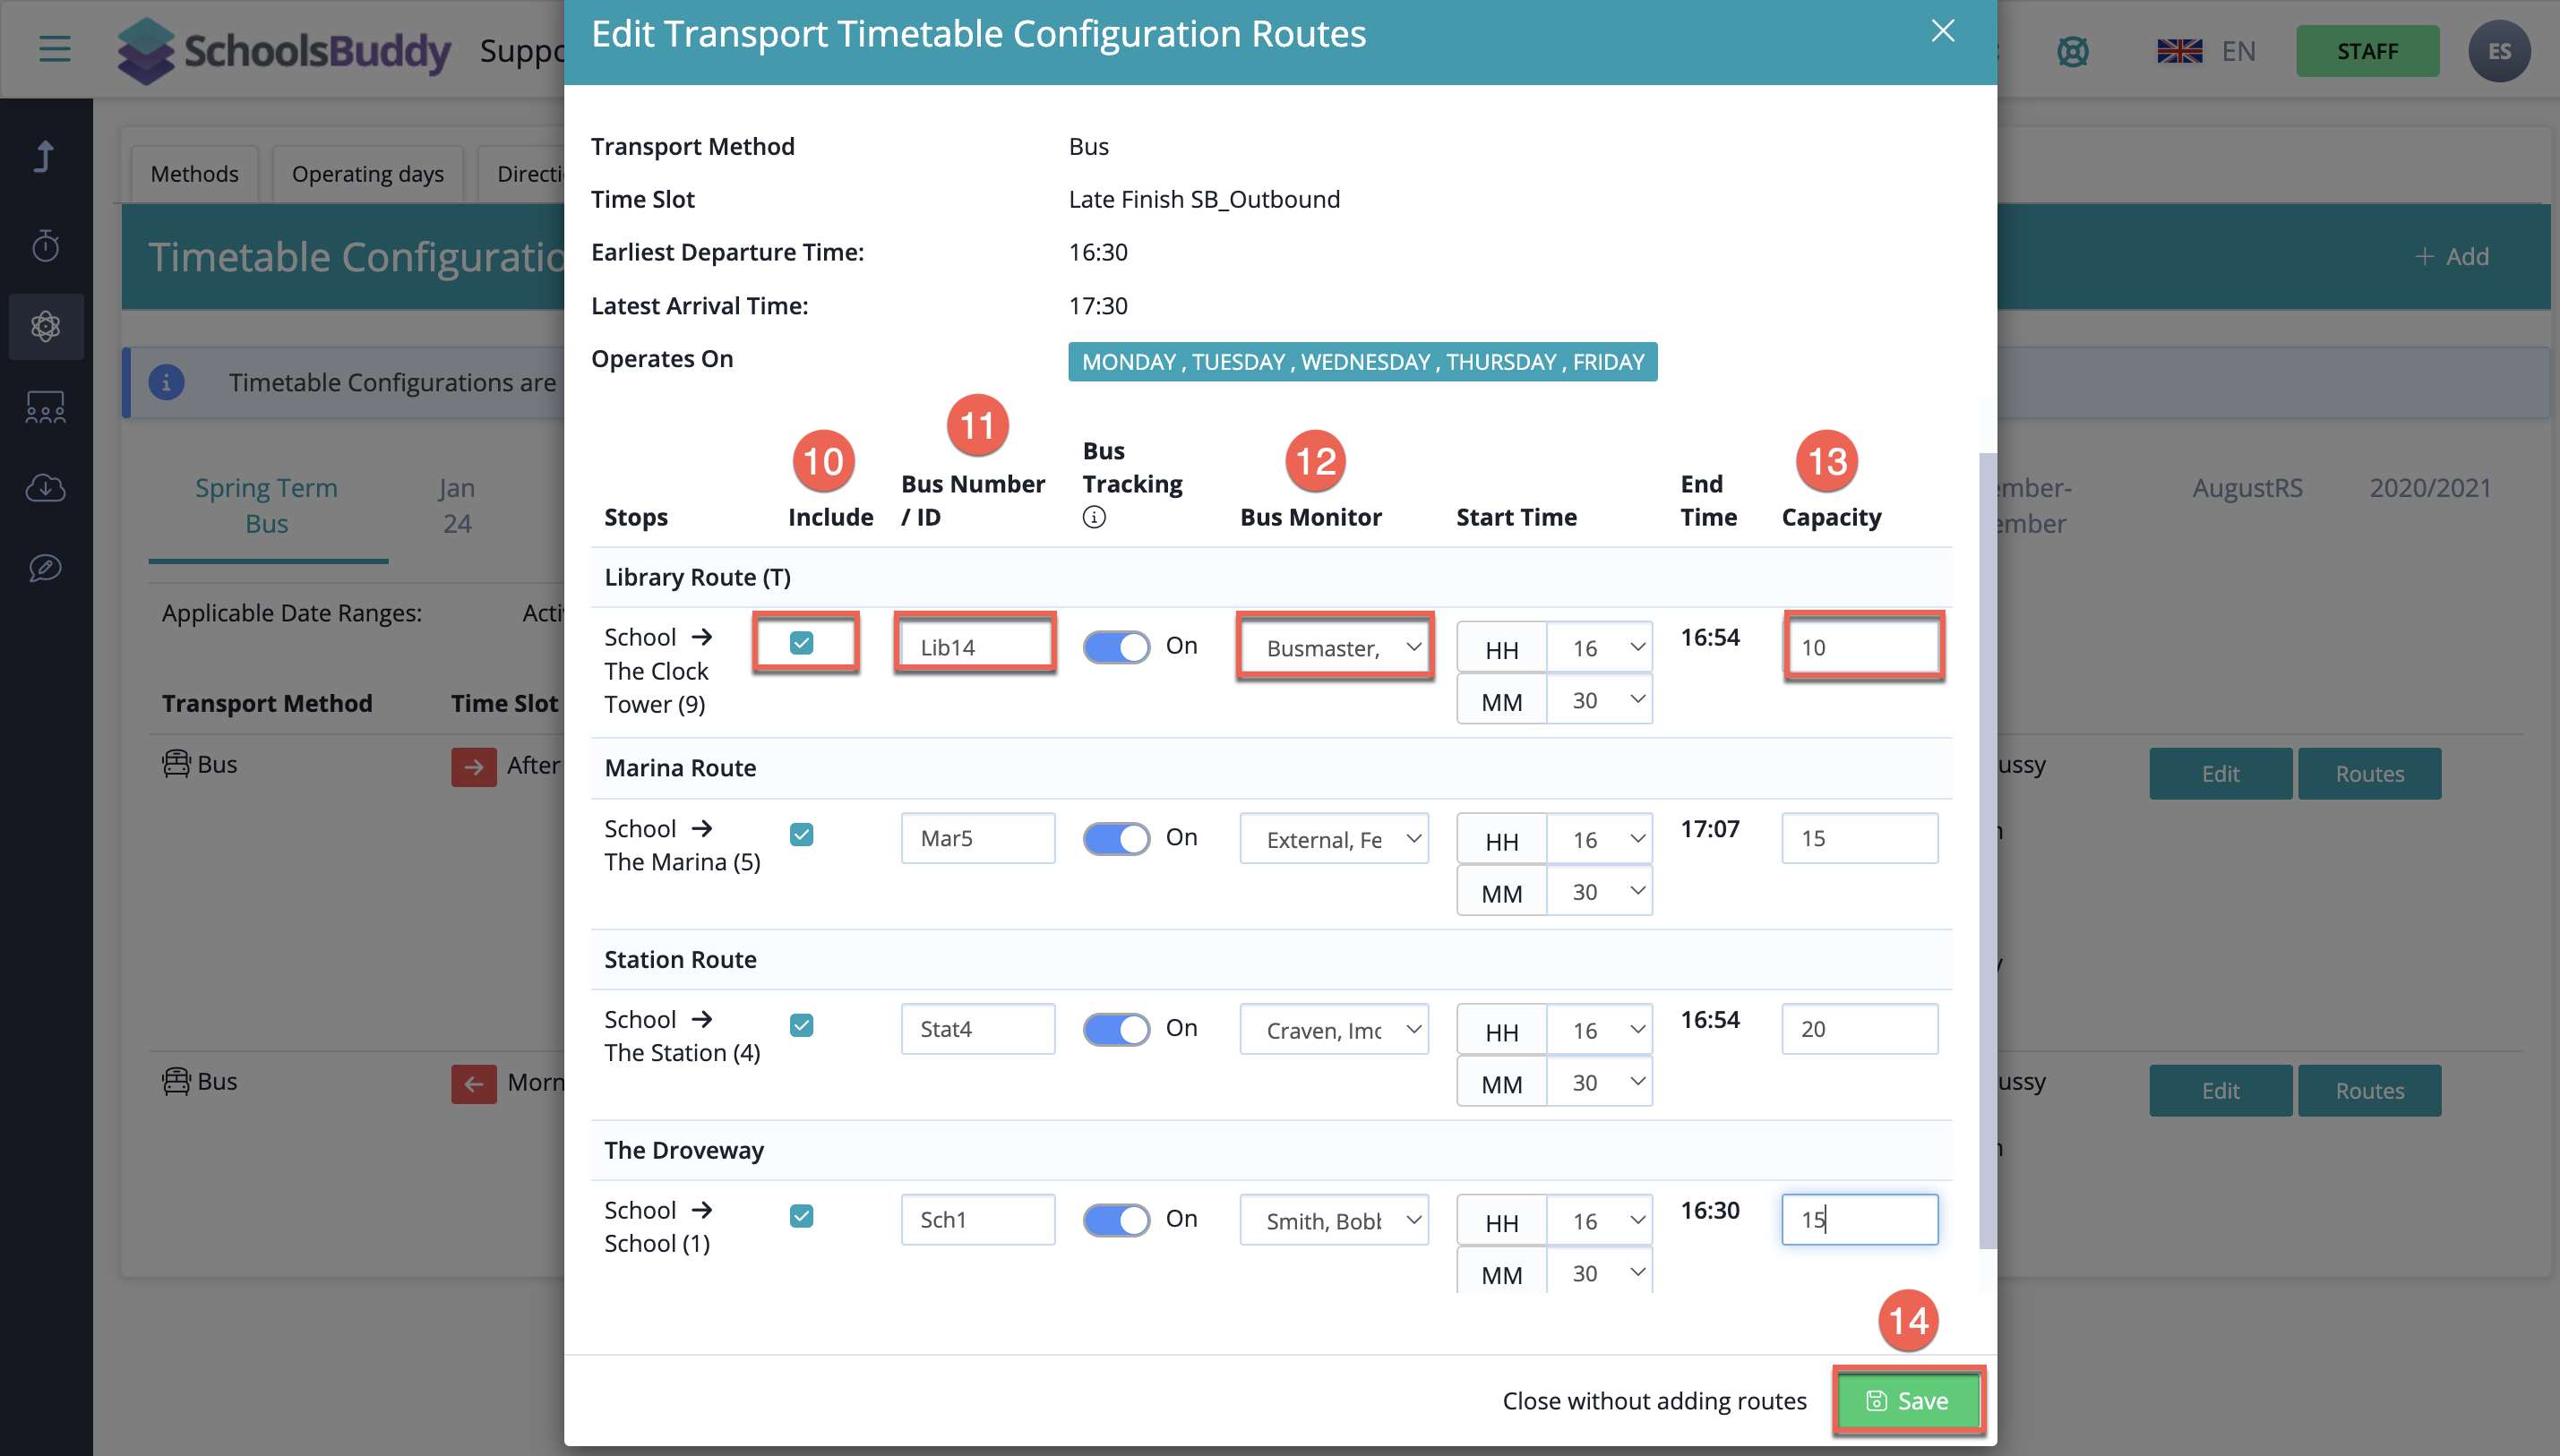Uncheck Include for the Marina Route
2560x1456 pixels.
(801, 833)
